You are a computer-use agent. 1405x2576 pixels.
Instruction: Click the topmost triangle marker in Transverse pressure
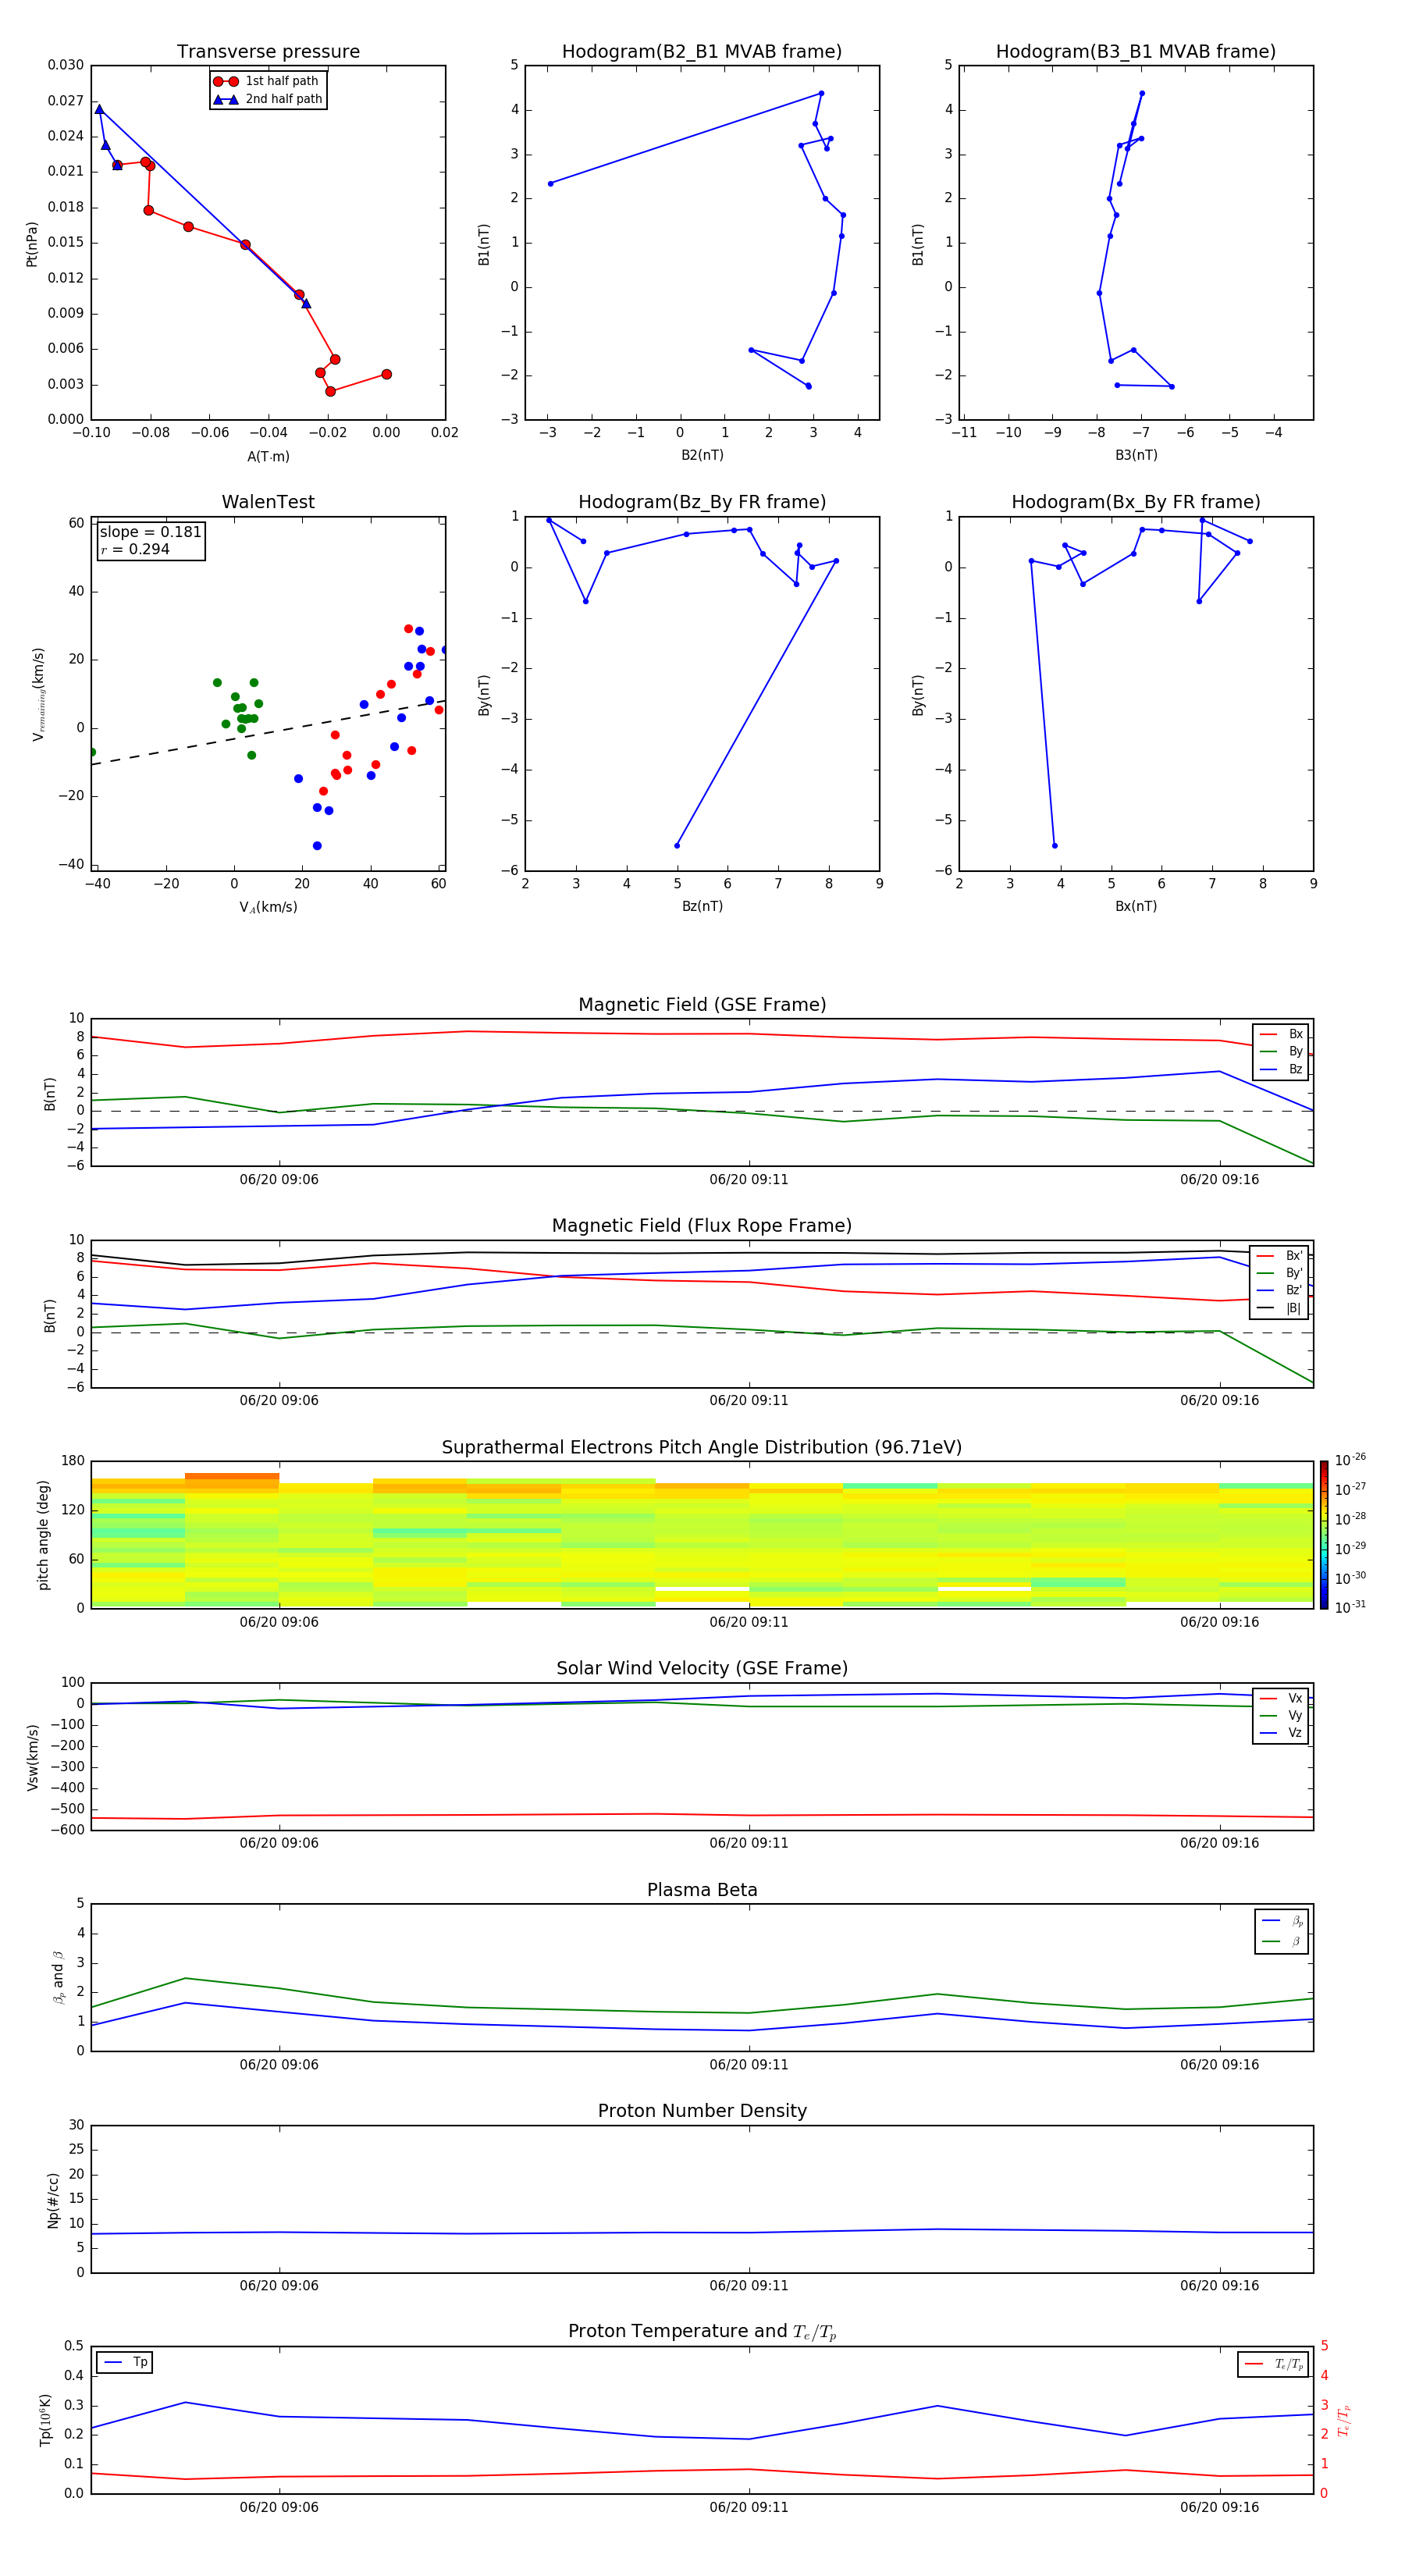pyautogui.click(x=99, y=109)
